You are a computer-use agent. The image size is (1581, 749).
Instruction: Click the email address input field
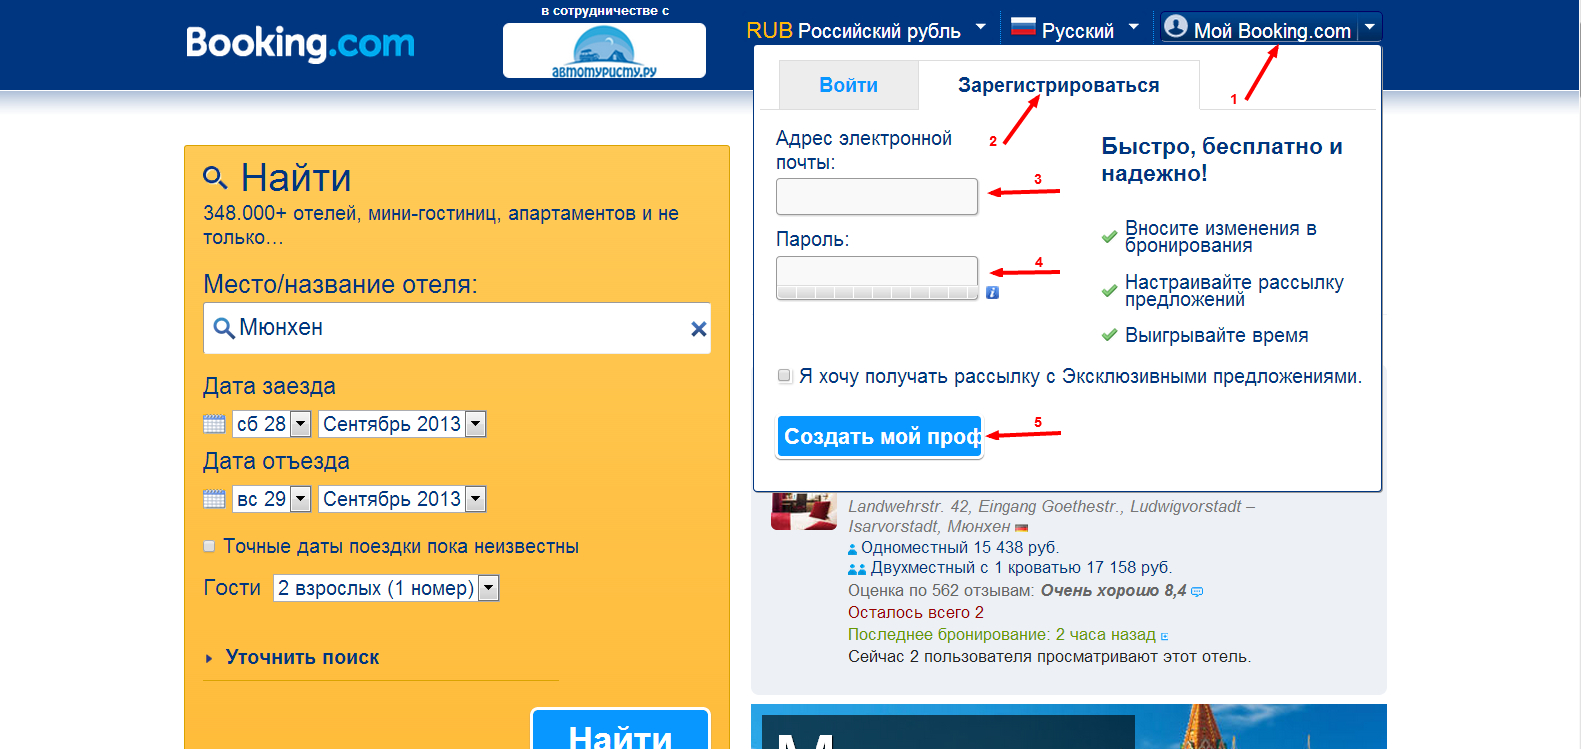tap(877, 196)
